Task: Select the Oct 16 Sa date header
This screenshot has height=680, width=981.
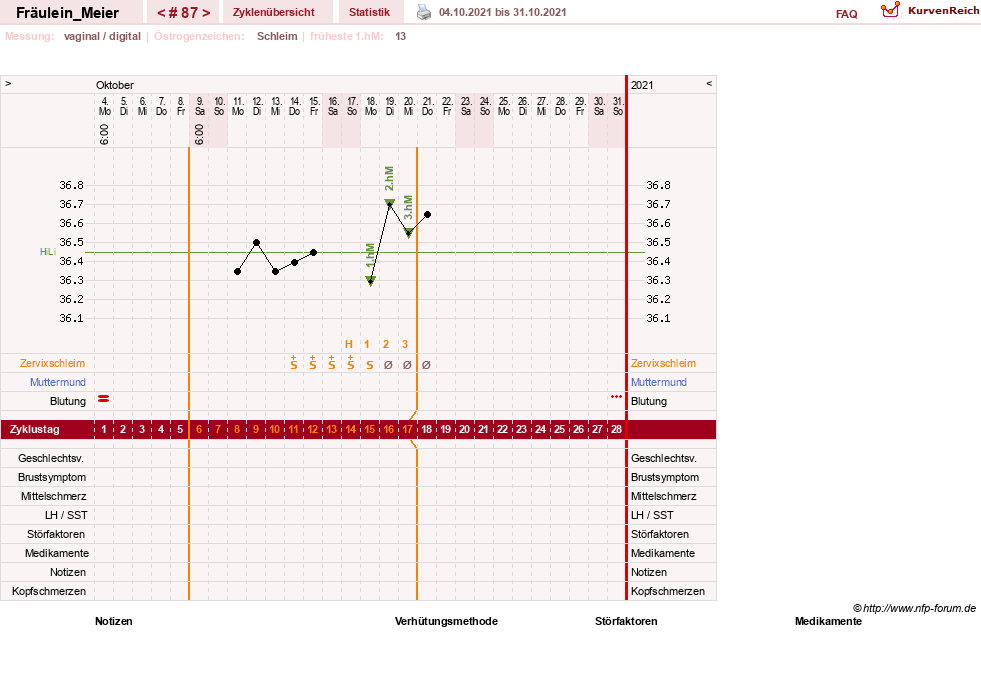Action: 333,106
